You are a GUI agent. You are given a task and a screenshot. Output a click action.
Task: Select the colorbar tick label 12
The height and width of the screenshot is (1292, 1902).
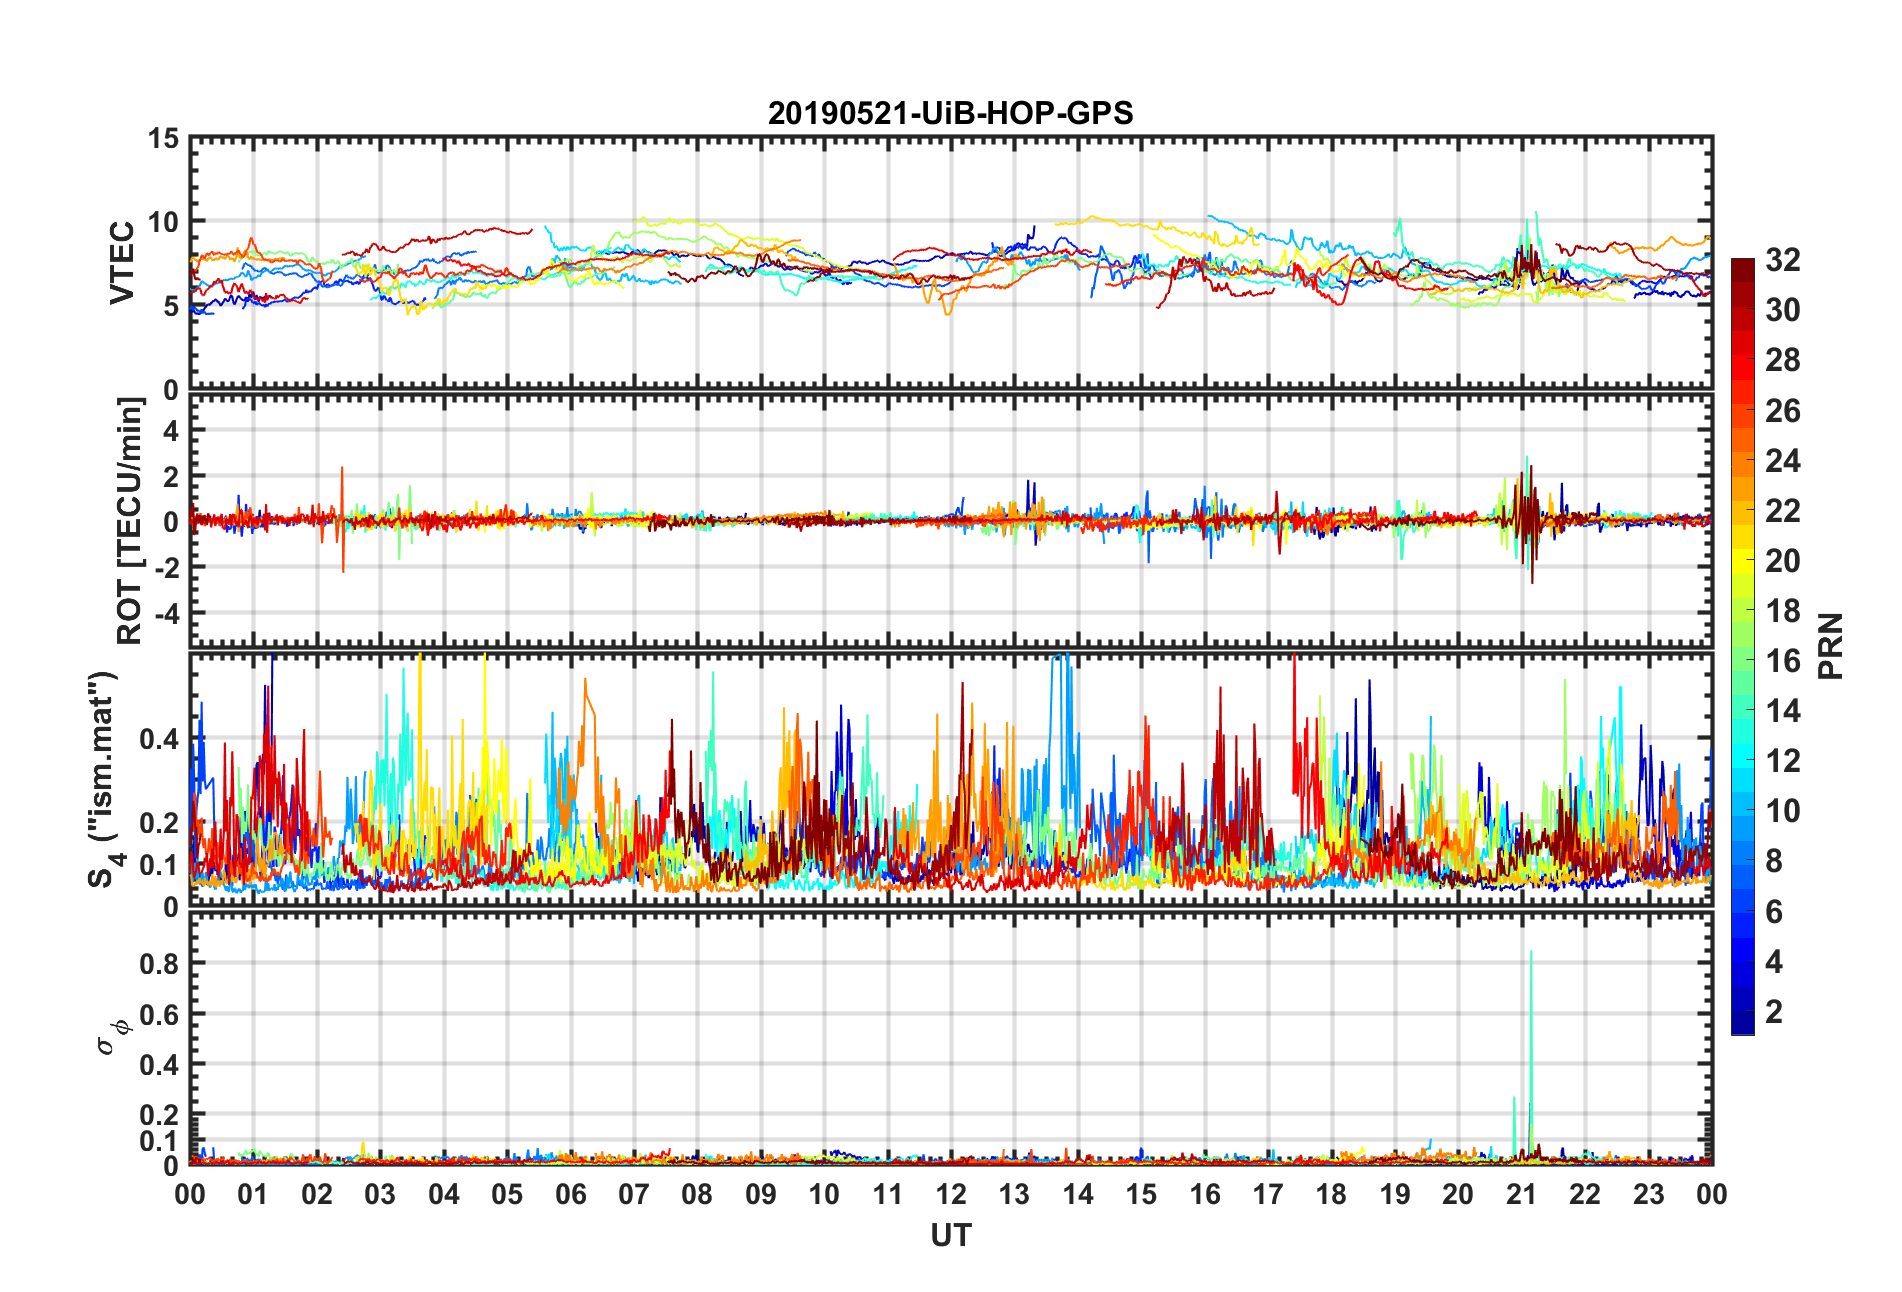[1783, 761]
